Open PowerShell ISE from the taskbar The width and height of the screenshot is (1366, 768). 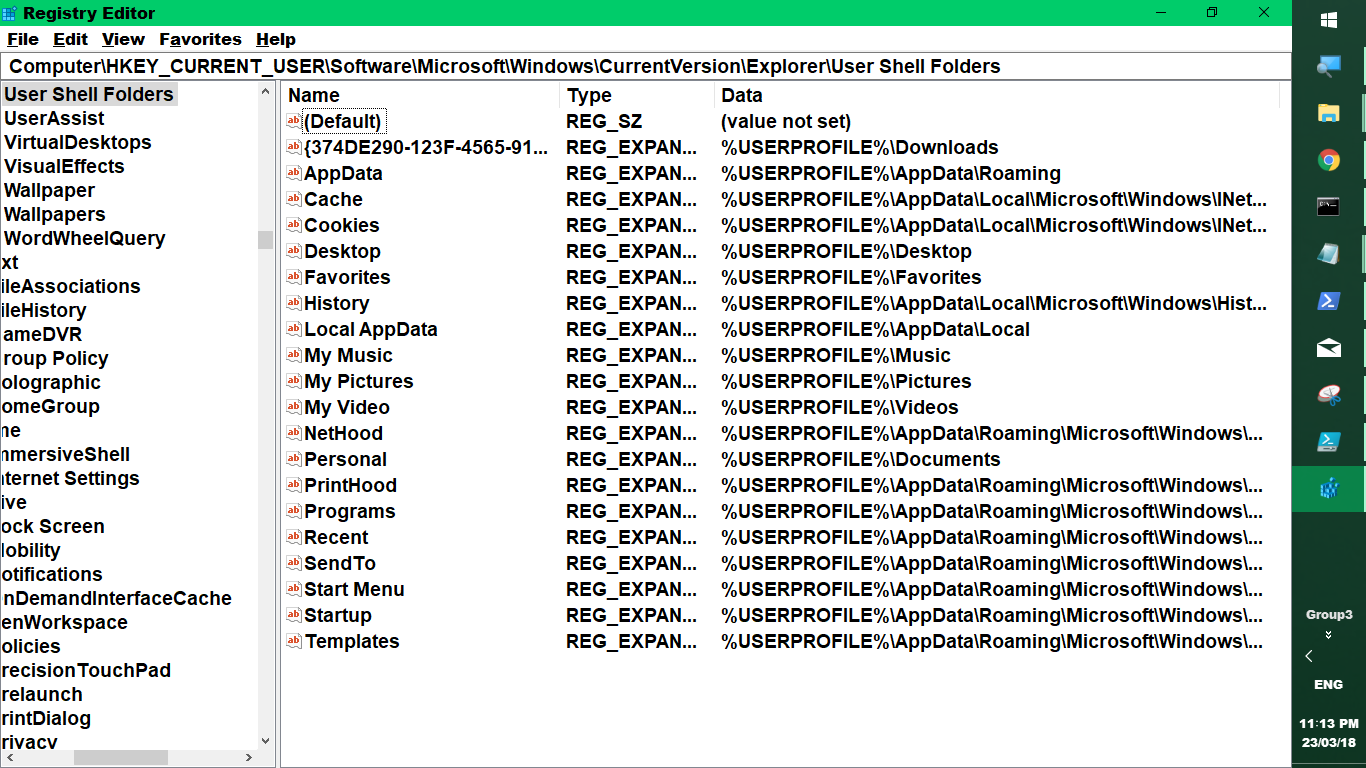click(x=1329, y=442)
